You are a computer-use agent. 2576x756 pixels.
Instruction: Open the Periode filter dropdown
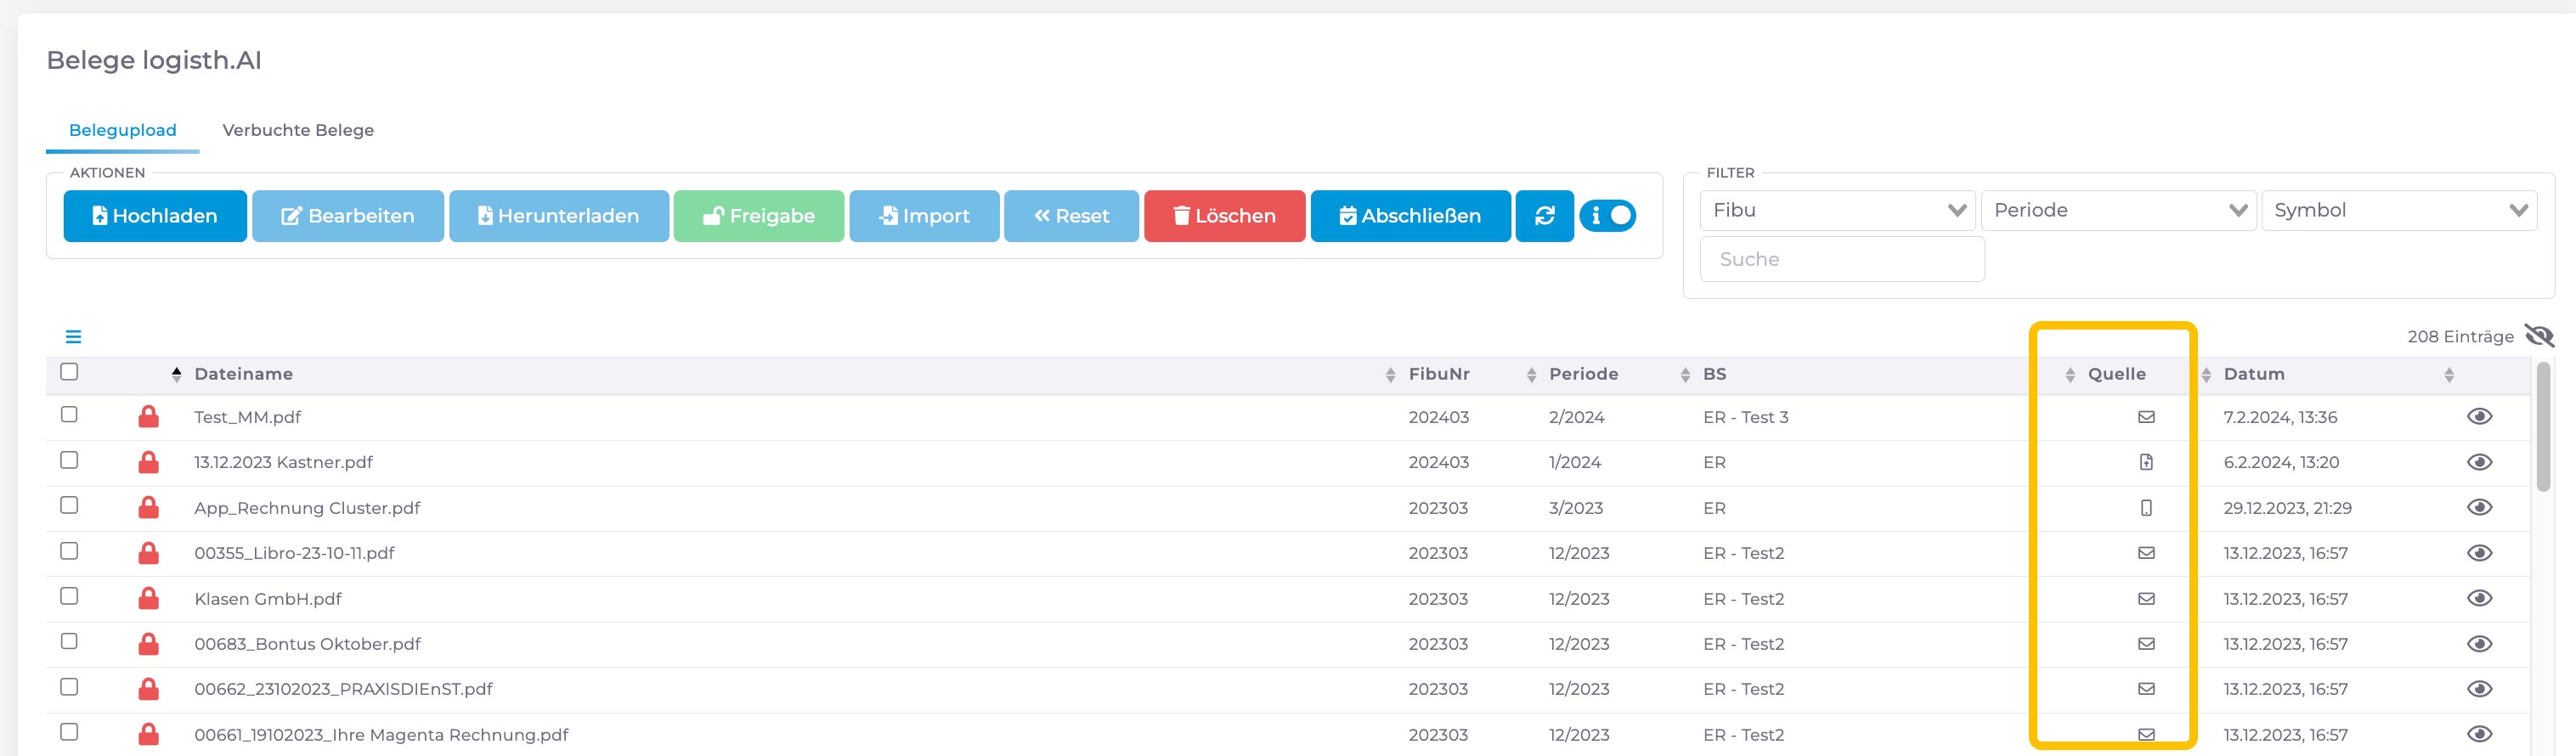pos(2118,211)
